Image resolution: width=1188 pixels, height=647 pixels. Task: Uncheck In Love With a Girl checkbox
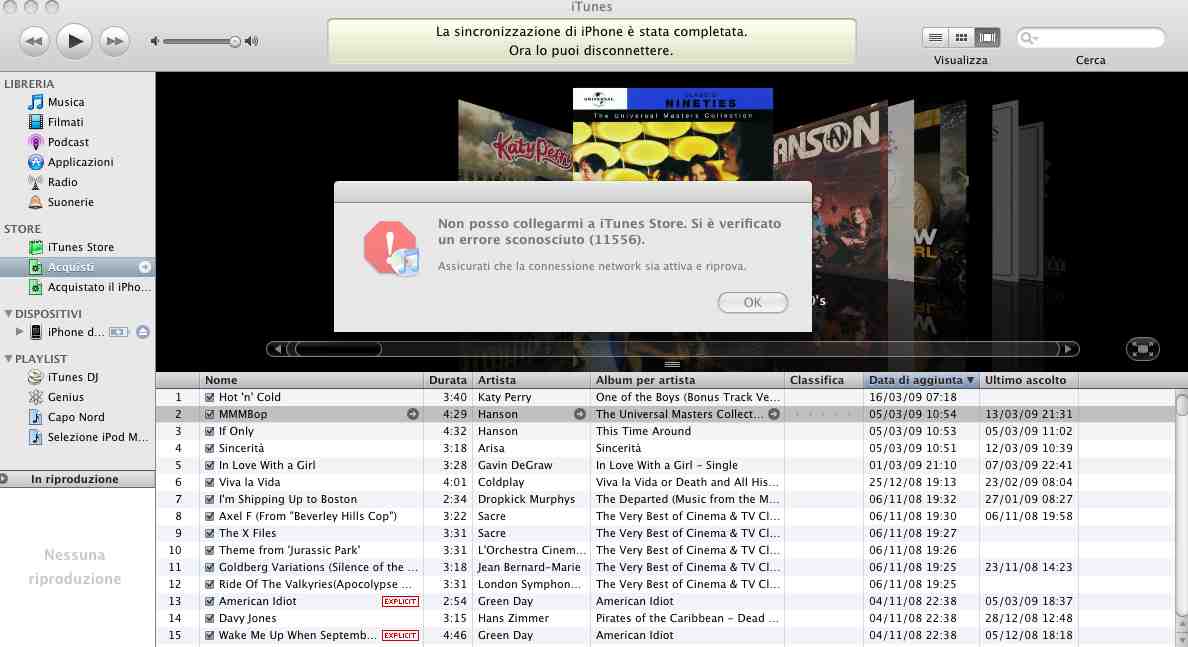click(x=210, y=465)
